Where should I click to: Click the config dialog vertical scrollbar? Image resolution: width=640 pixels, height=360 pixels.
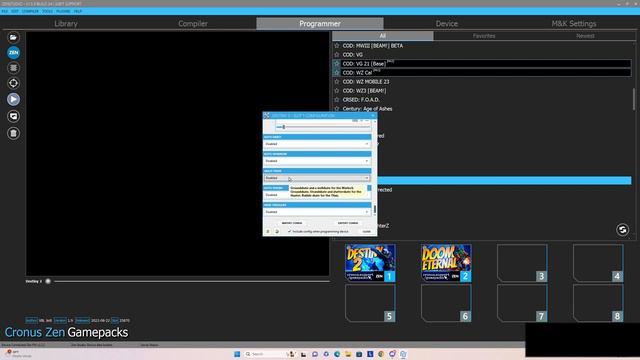click(x=375, y=209)
